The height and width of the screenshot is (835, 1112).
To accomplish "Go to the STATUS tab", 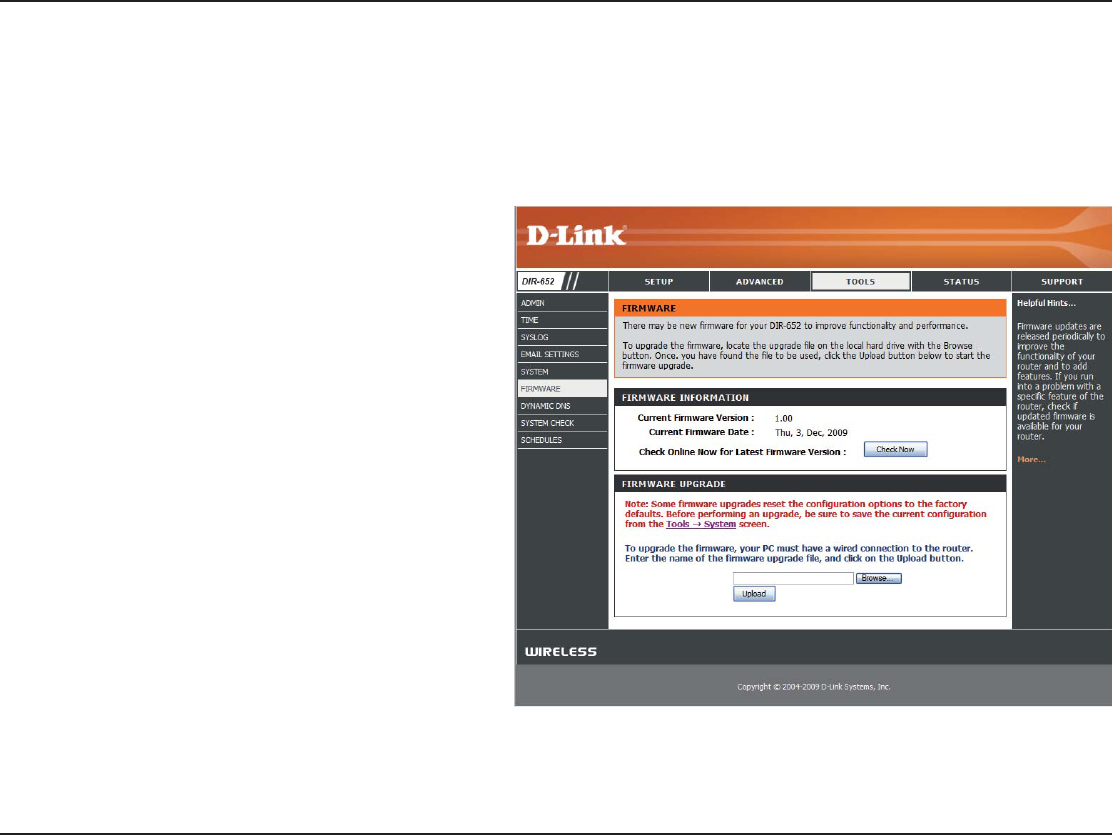I will pos(961,282).
